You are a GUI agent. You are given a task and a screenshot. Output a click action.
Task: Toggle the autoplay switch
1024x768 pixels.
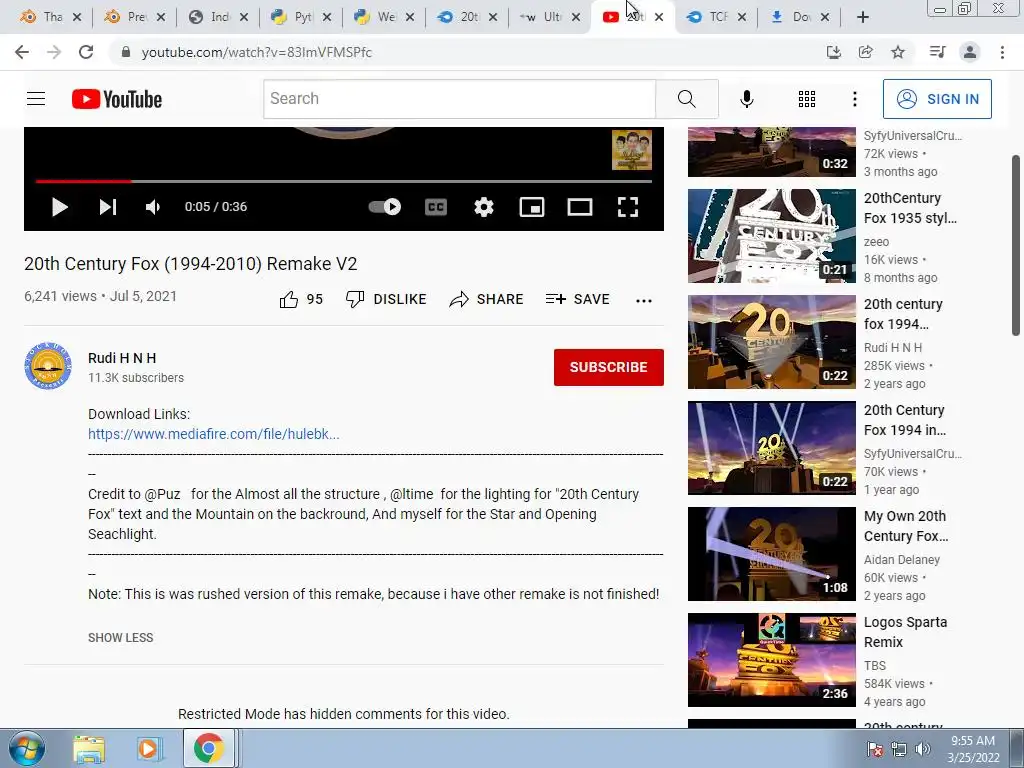point(385,207)
